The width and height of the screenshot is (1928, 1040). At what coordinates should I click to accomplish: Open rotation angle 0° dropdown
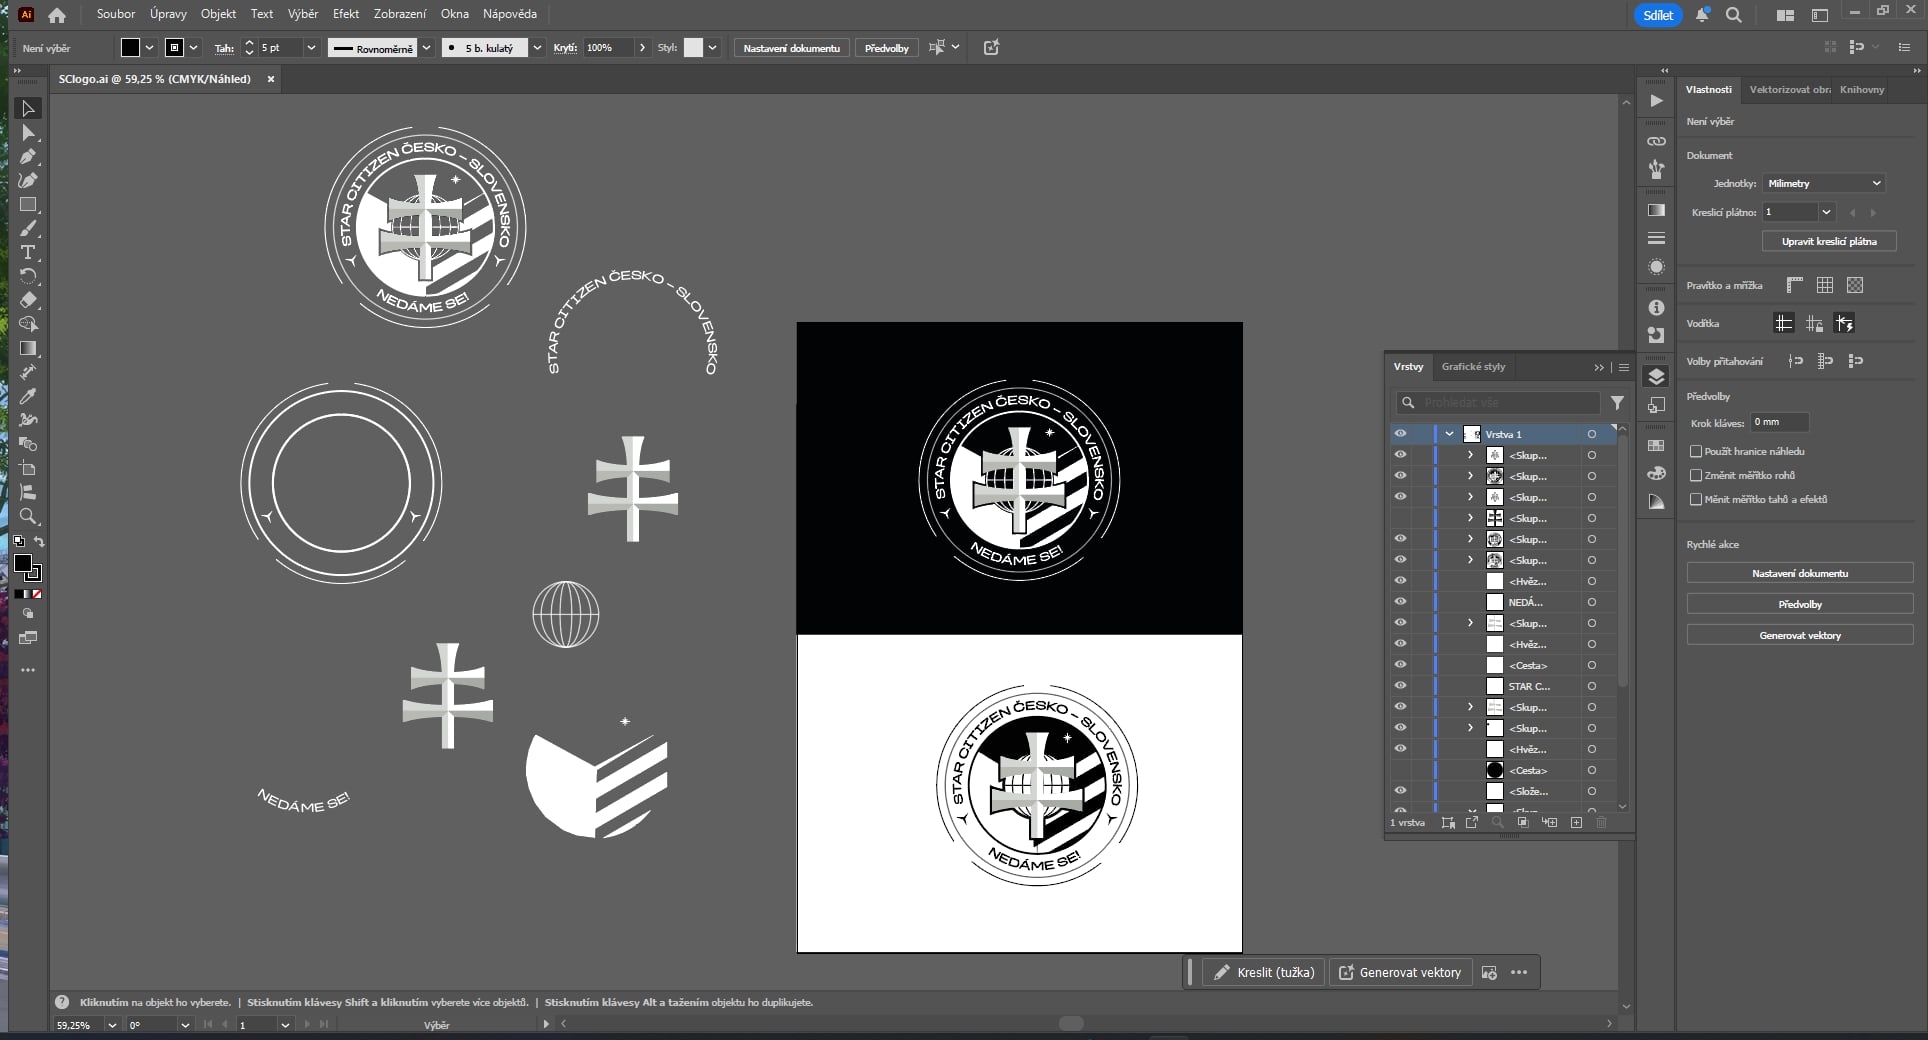point(185,1025)
